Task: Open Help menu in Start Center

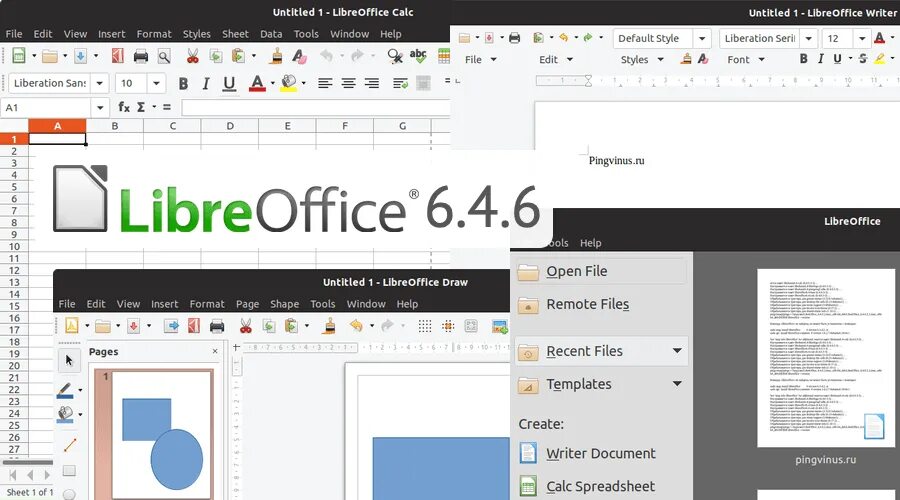Action: 591,243
